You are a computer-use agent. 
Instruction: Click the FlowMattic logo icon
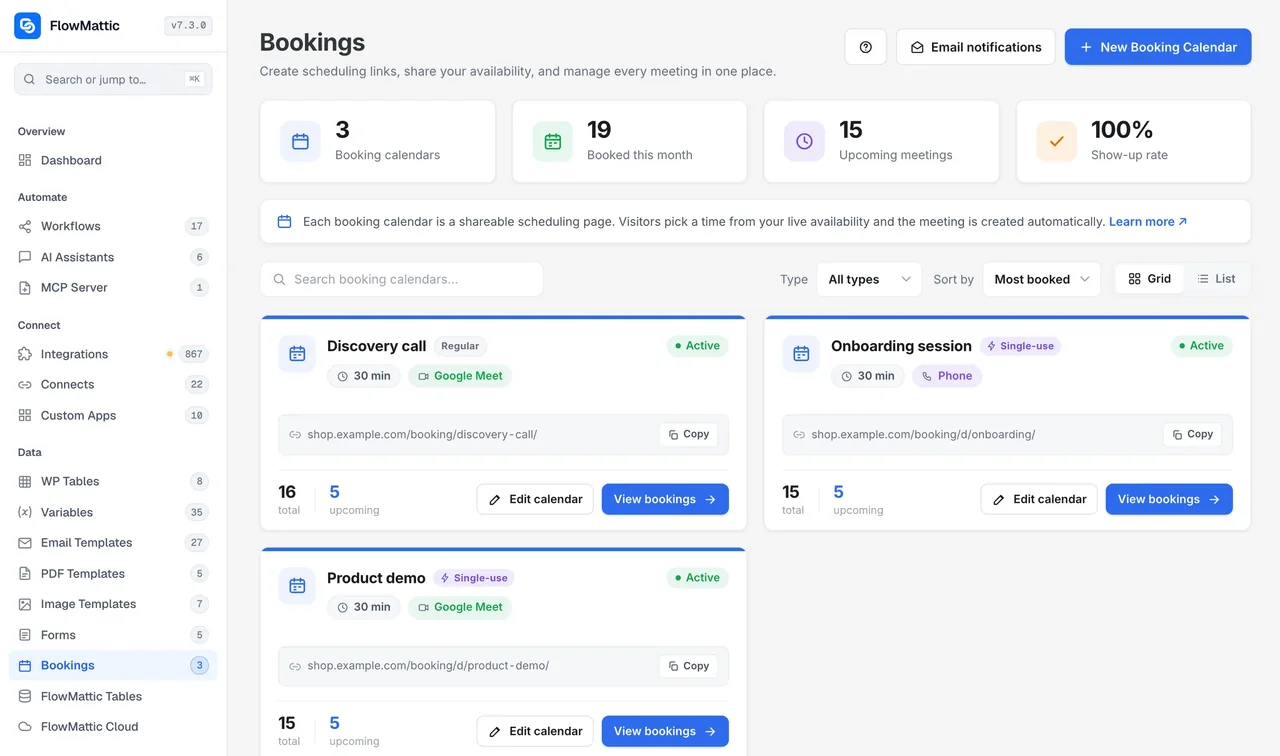[27, 26]
